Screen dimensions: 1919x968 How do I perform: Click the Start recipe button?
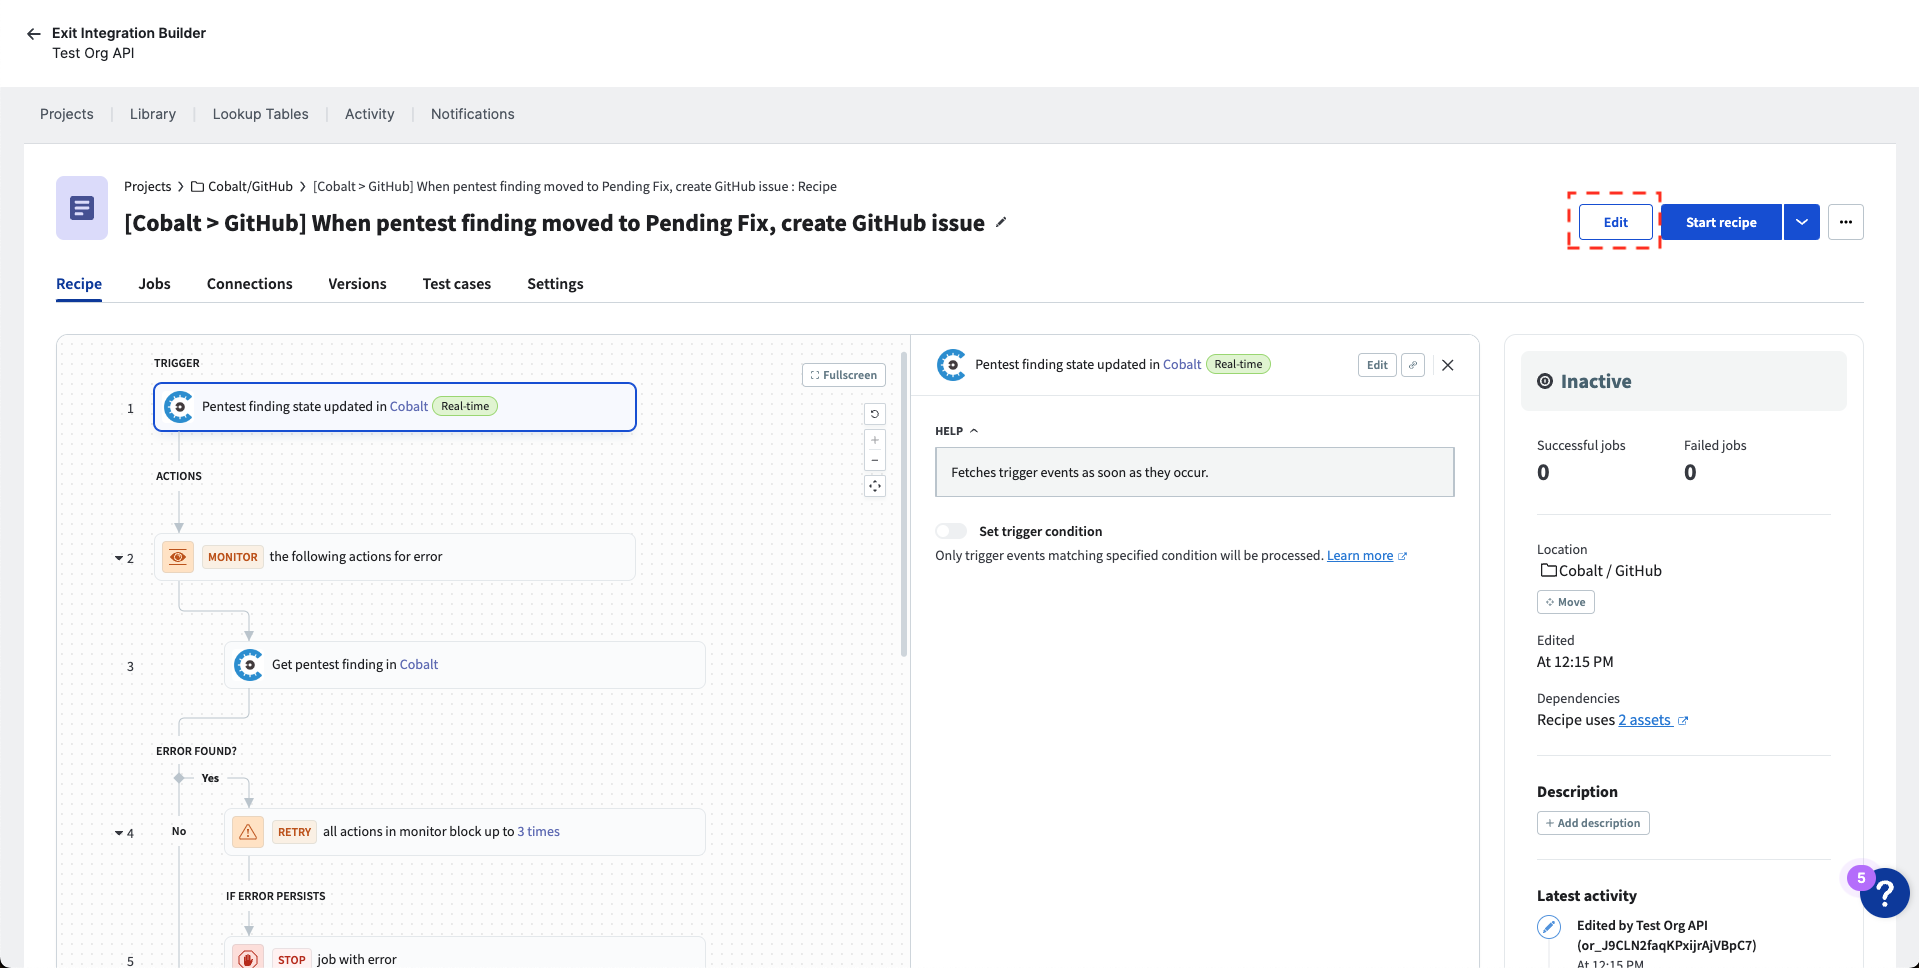click(1721, 222)
